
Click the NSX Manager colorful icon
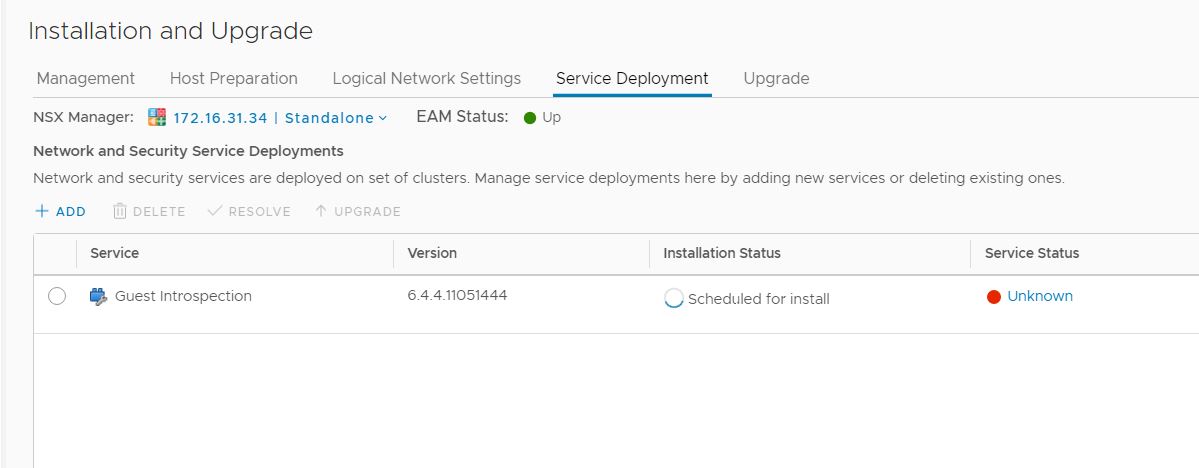point(157,117)
